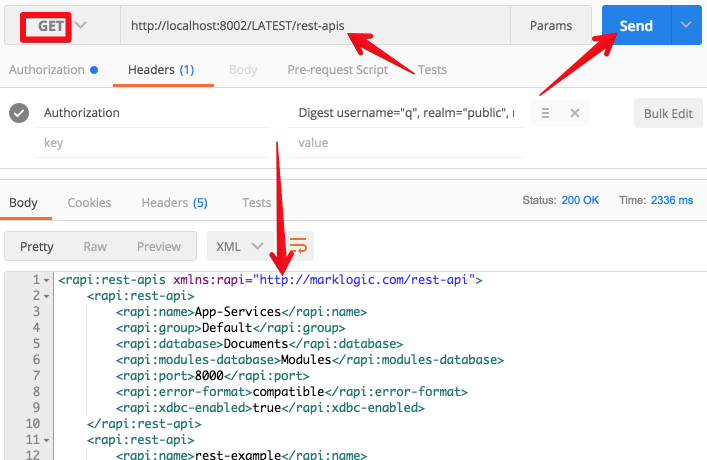Click the compatible error-format value

(x=288, y=391)
